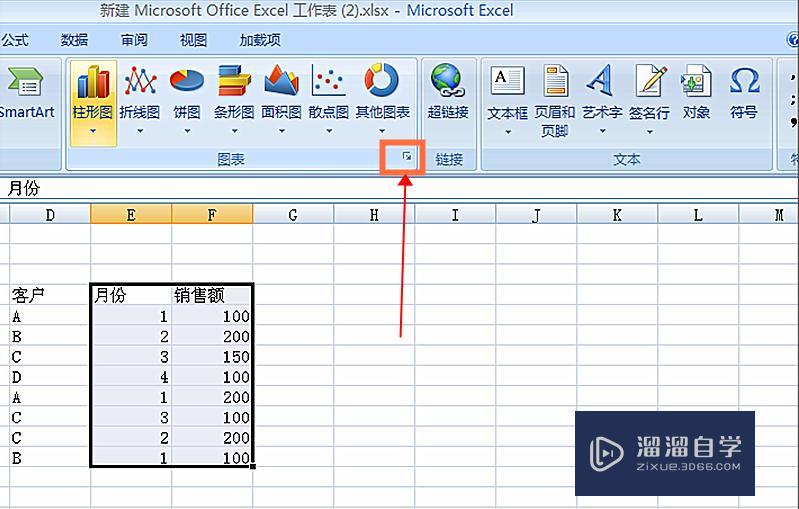Expand the 条形图 dropdown arrow
This screenshot has height=509, width=799.
[234, 131]
